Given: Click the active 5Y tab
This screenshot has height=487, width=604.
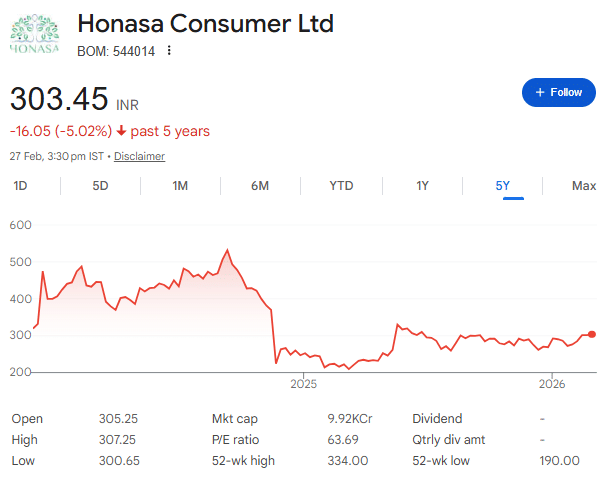Looking at the screenshot, I should click(x=502, y=186).
